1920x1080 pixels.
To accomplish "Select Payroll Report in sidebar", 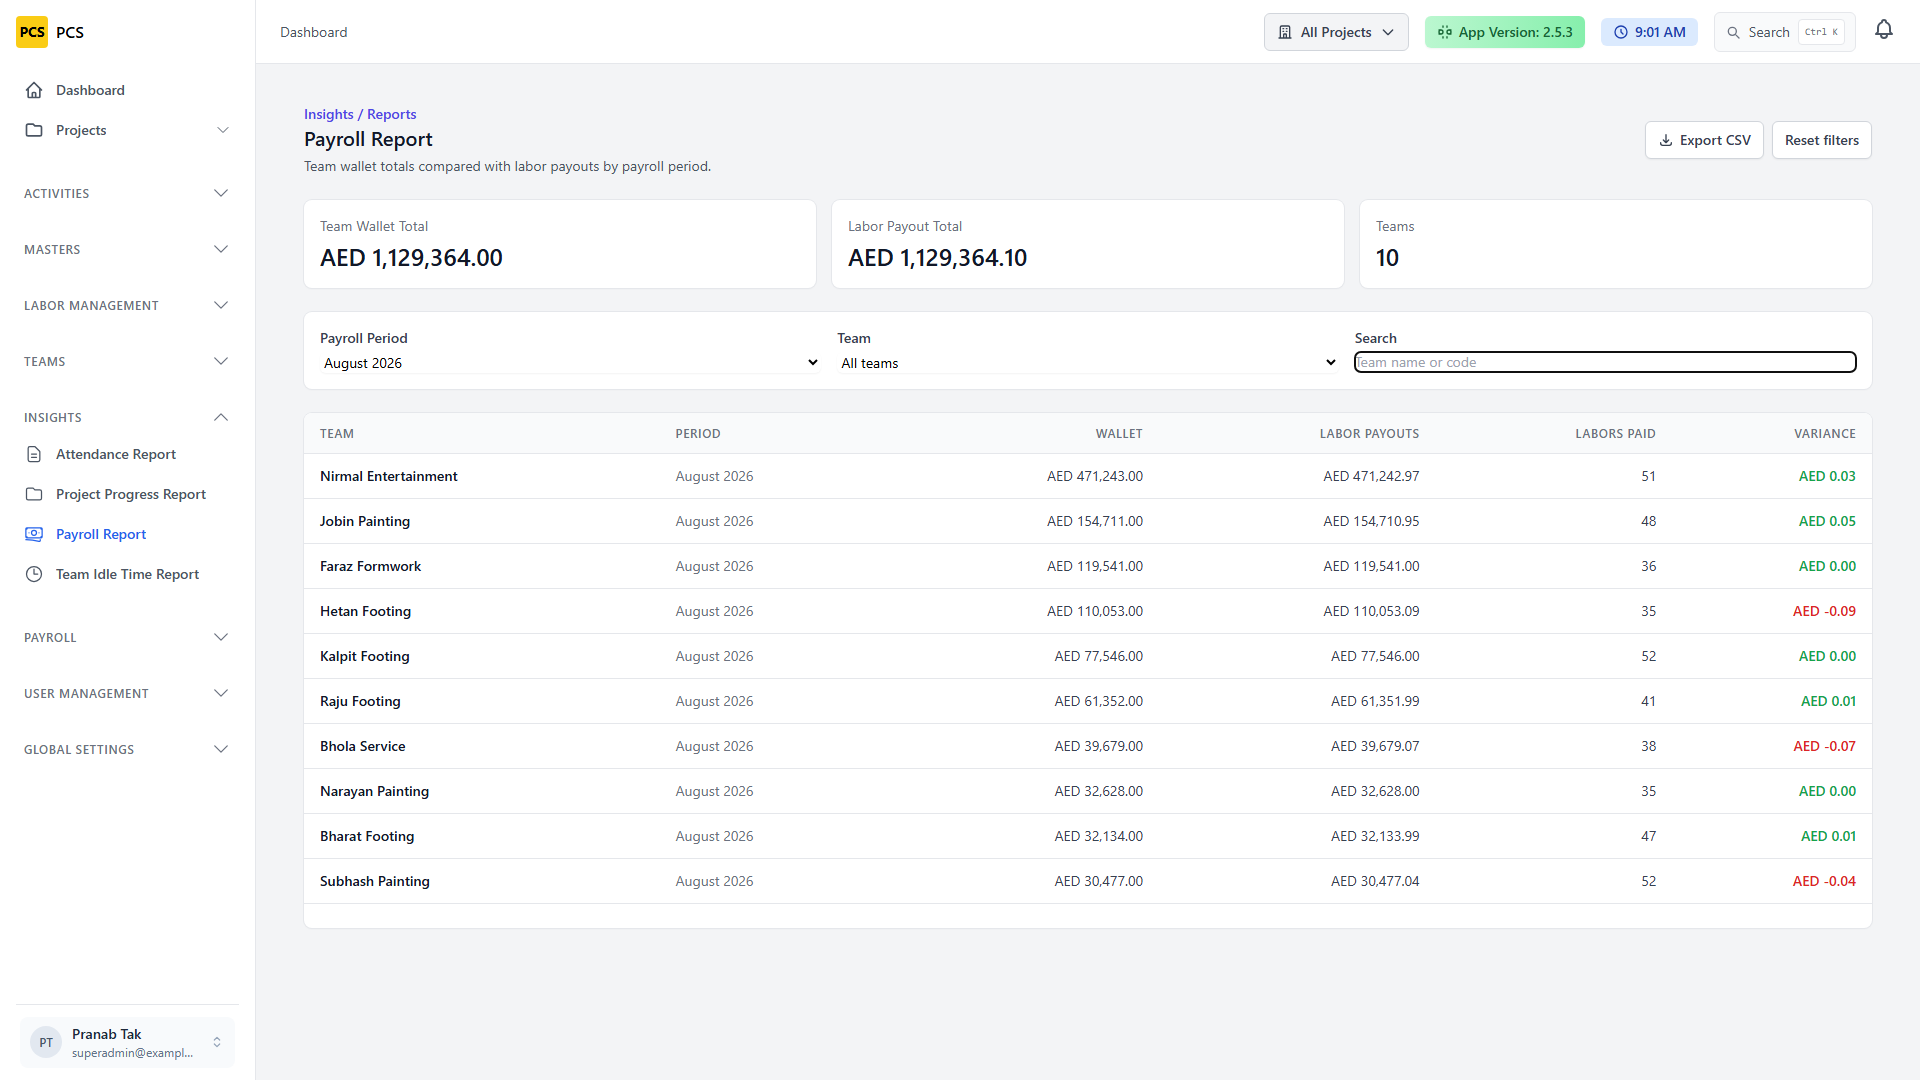I will coord(127,534).
